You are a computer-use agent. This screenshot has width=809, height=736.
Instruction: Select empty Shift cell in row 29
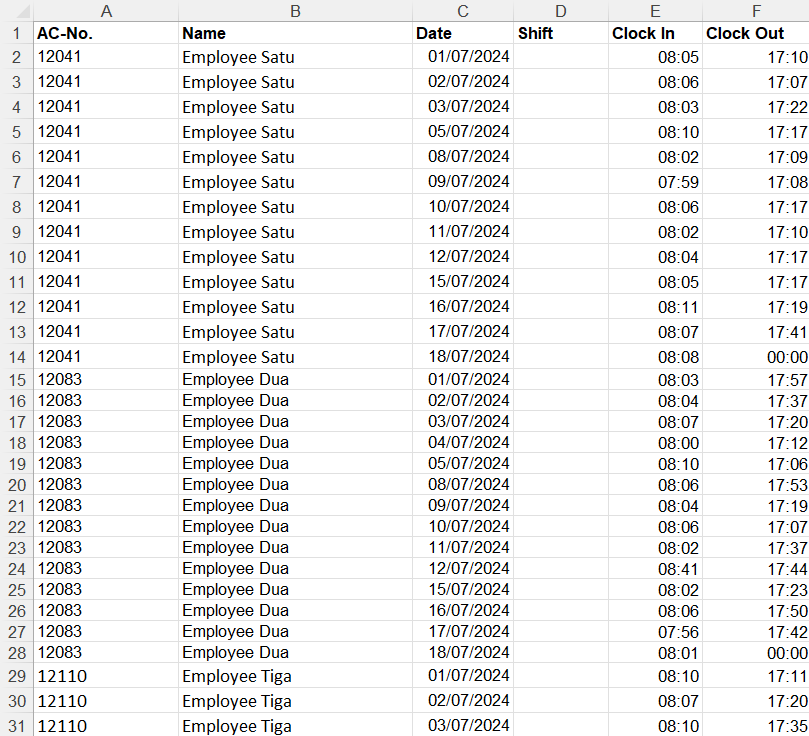[561, 676]
